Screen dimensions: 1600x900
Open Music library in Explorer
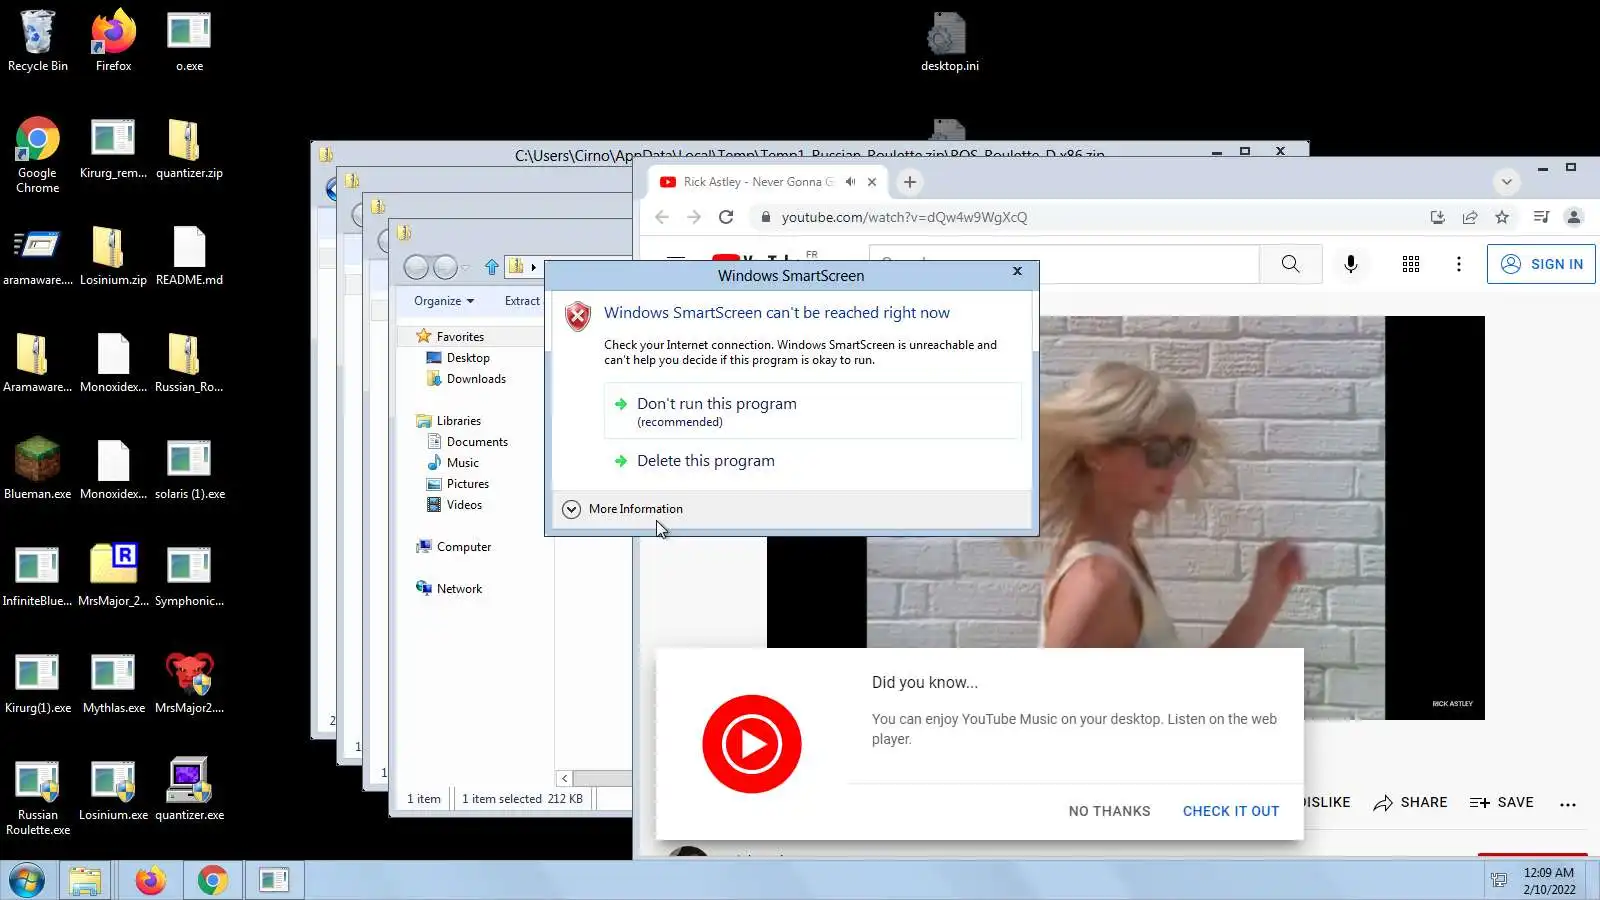(x=462, y=463)
